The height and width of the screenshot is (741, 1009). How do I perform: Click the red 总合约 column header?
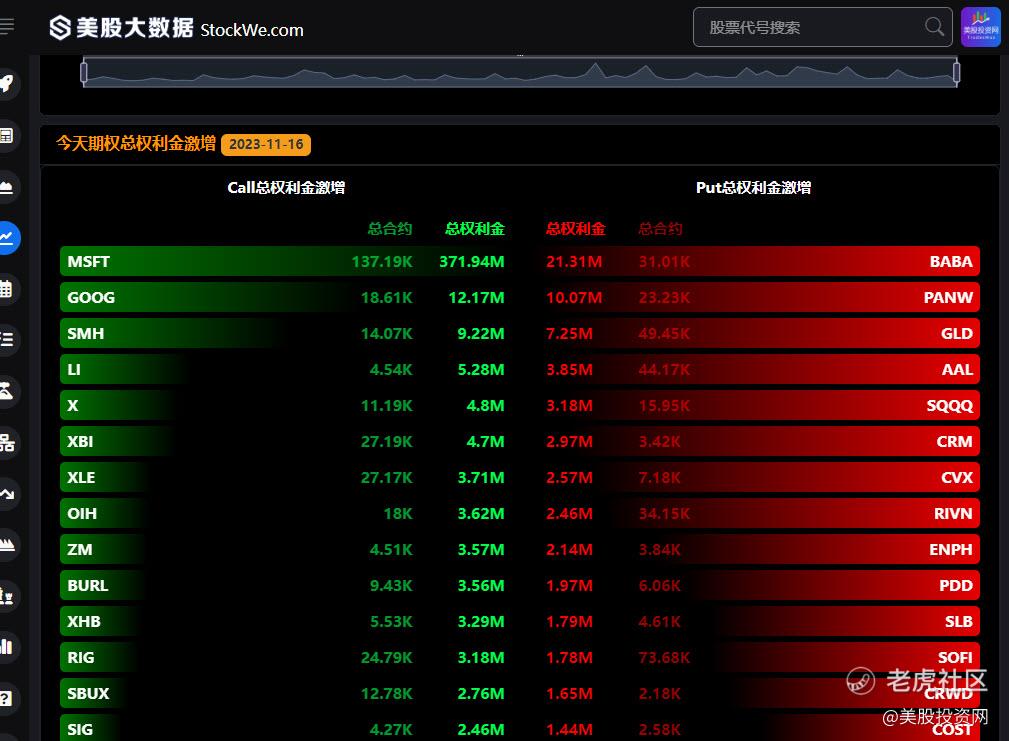click(660, 228)
